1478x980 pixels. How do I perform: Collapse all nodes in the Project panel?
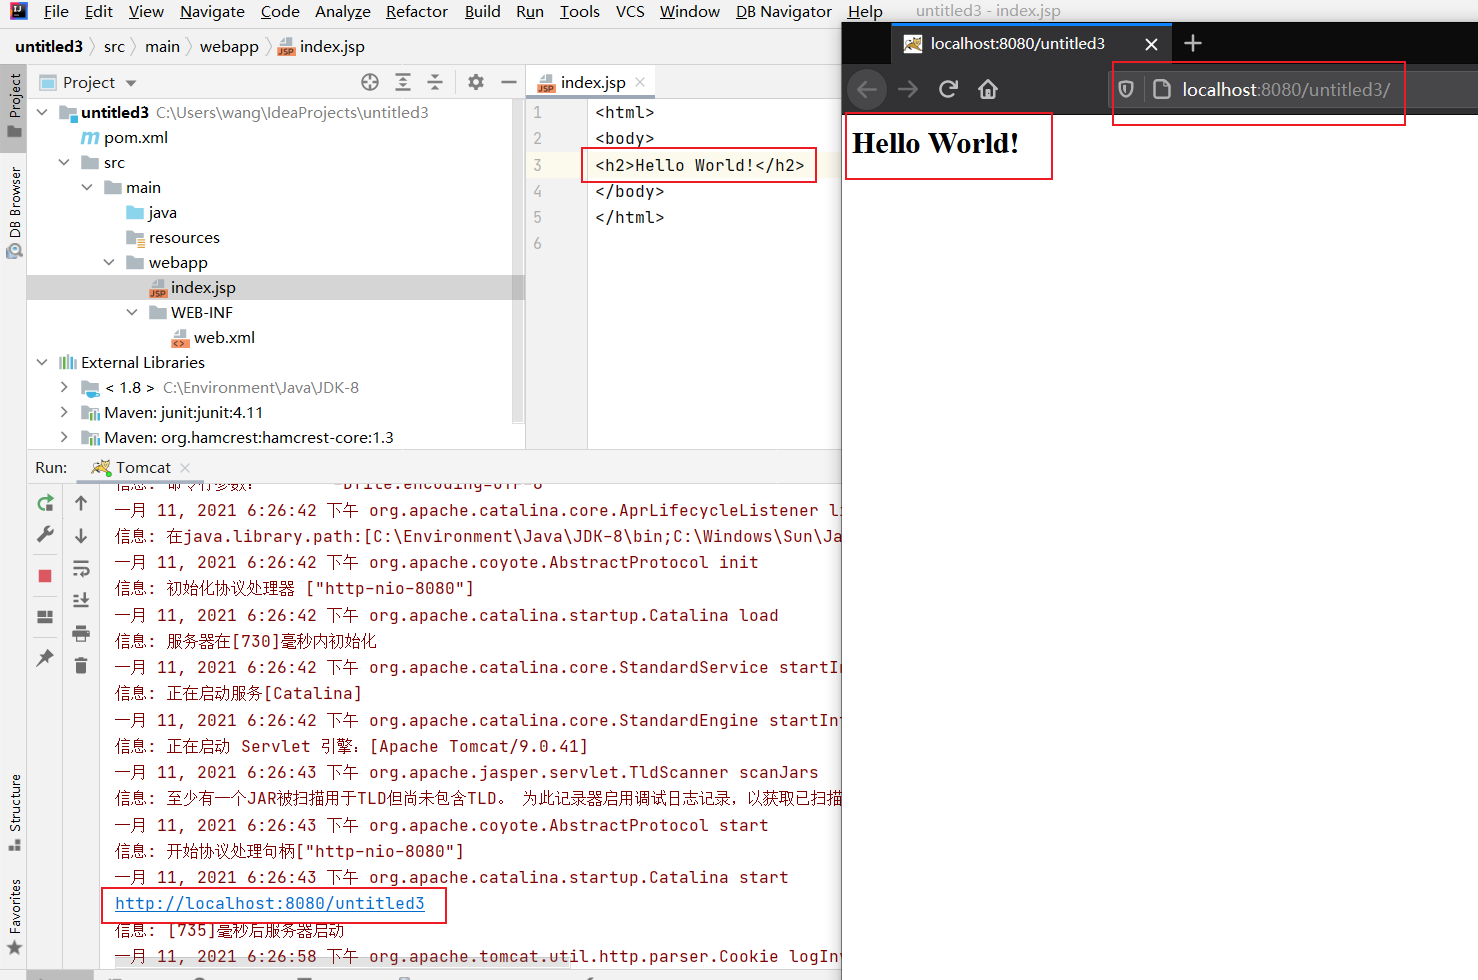pyautogui.click(x=435, y=82)
